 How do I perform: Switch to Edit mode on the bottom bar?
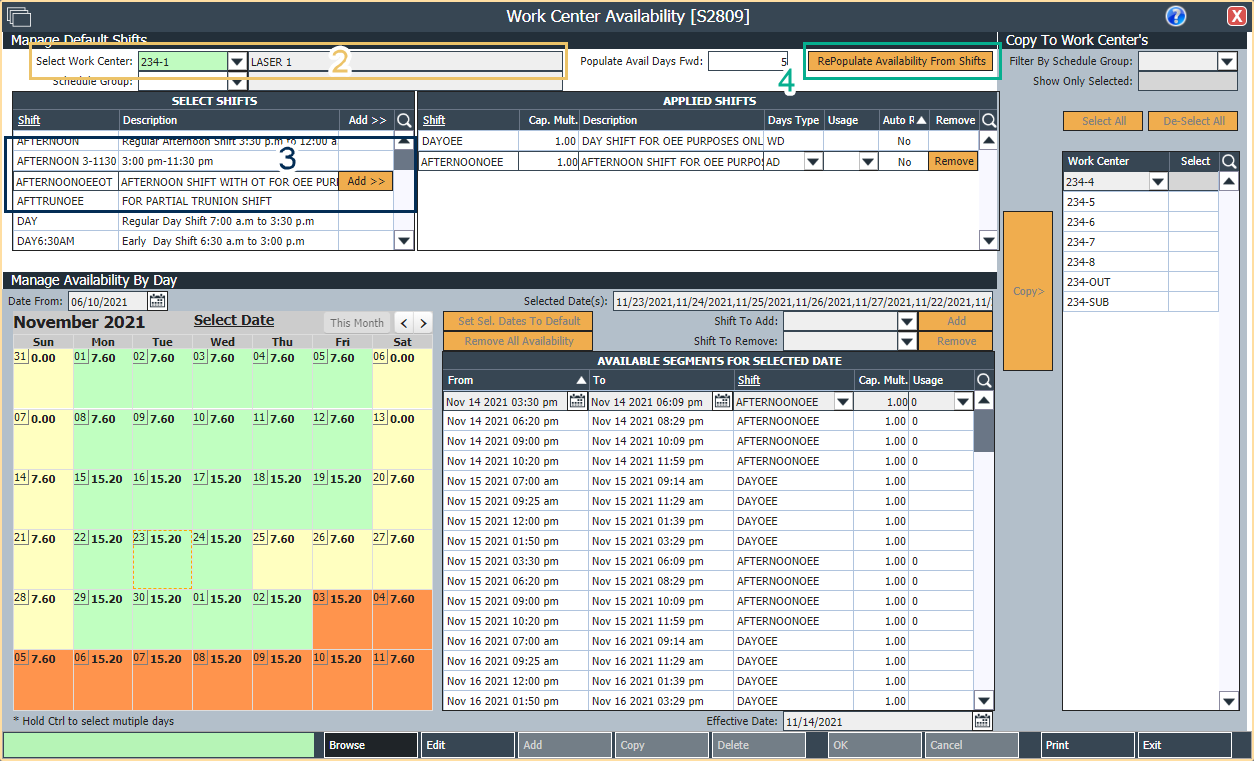(466, 744)
